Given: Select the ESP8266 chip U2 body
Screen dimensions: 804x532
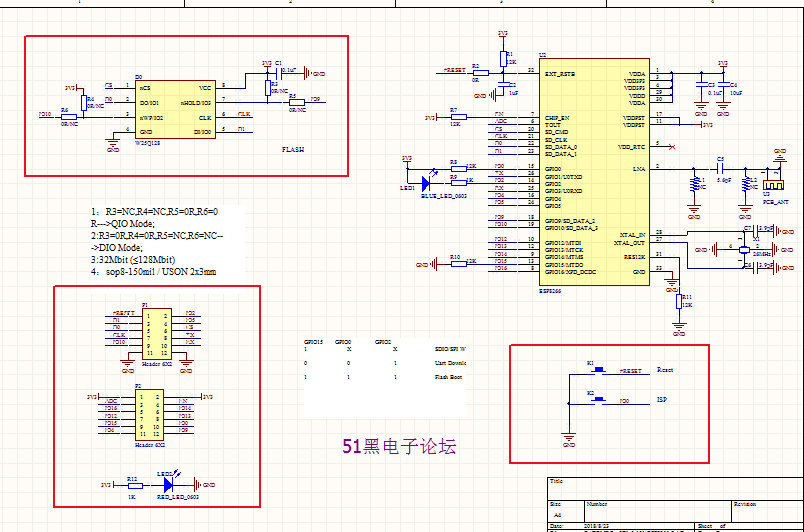Looking at the screenshot, I should coord(594,172).
